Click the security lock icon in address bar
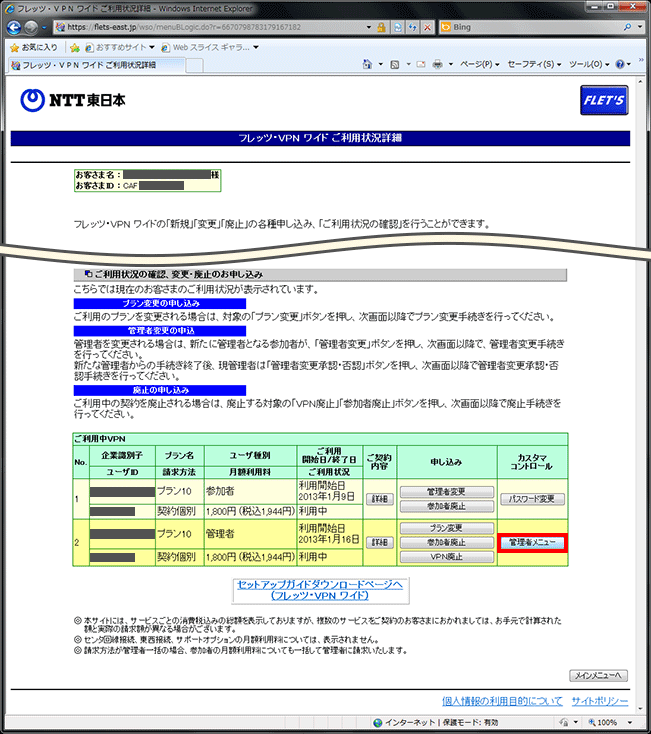The height and width of the screenshot is (734, 651). pyautogui.click(x=381, y=27)
